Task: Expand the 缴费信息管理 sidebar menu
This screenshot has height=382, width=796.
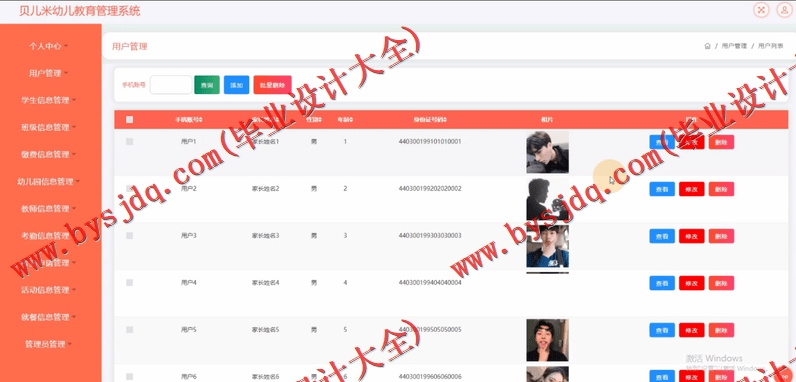Action: point(49,154)
